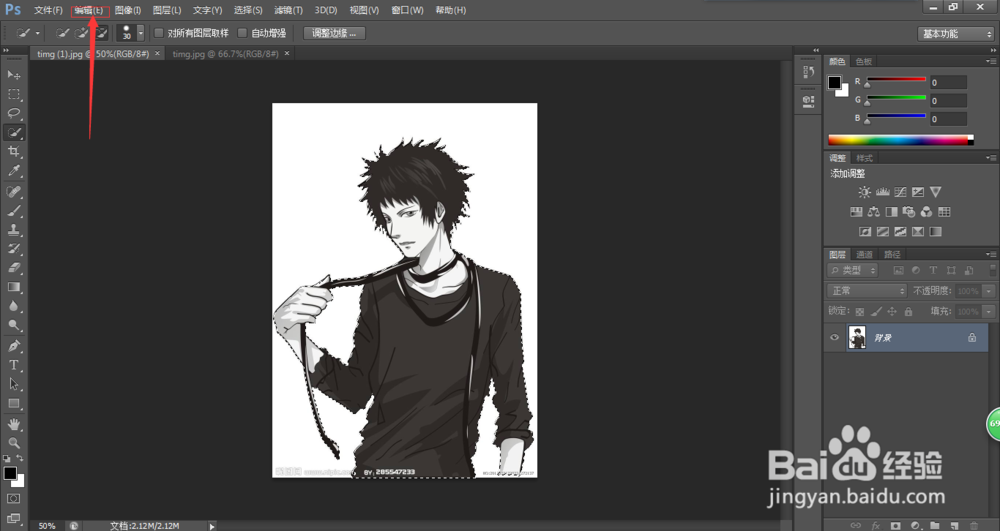Select the Lasso tool

13,113
